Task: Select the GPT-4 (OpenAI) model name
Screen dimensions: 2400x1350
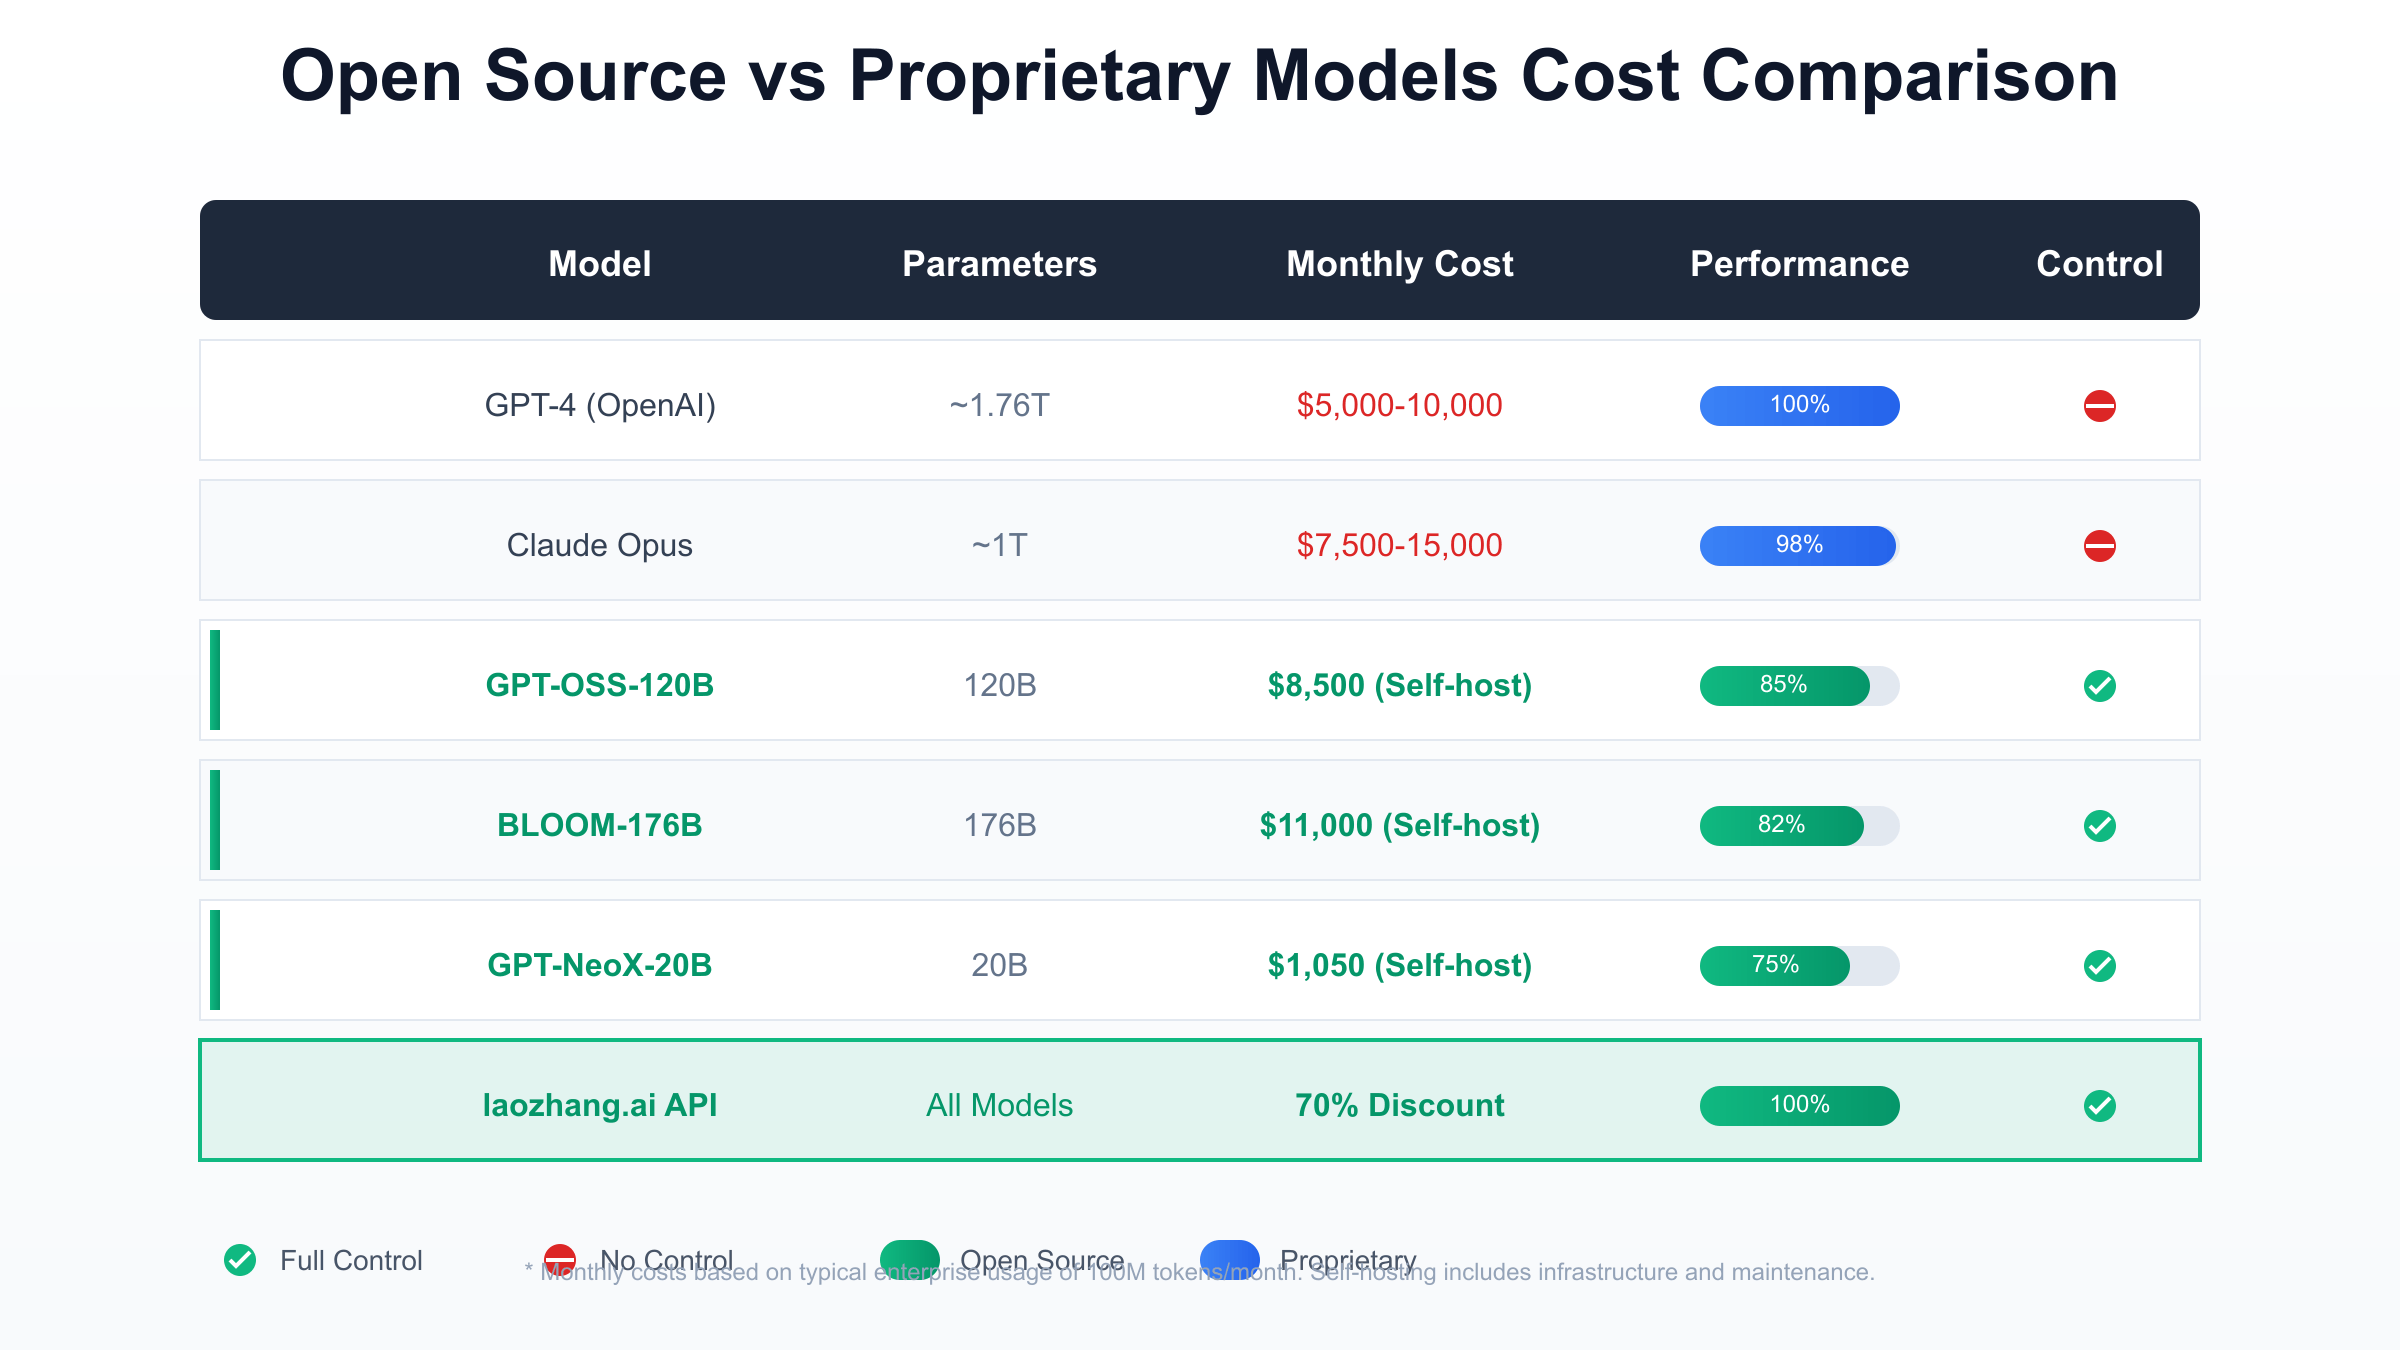Action: (x=600, y=405)
